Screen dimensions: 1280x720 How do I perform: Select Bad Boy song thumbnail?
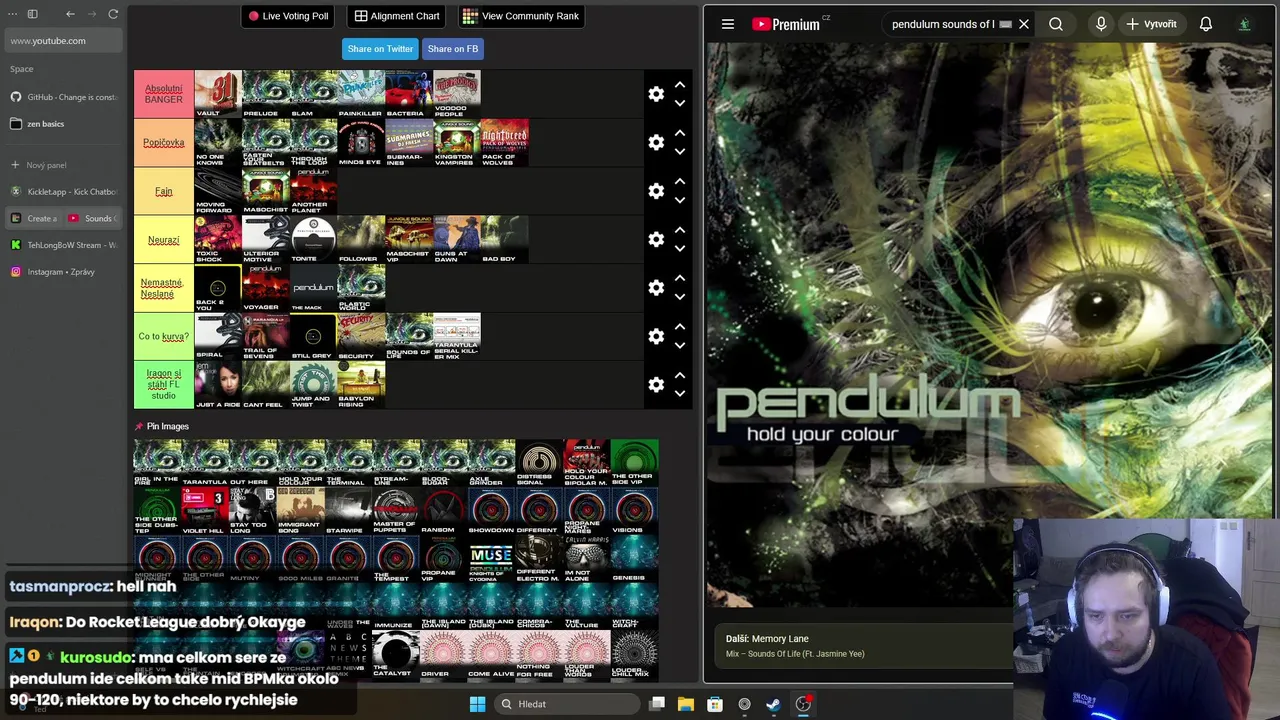click(505, 239)
